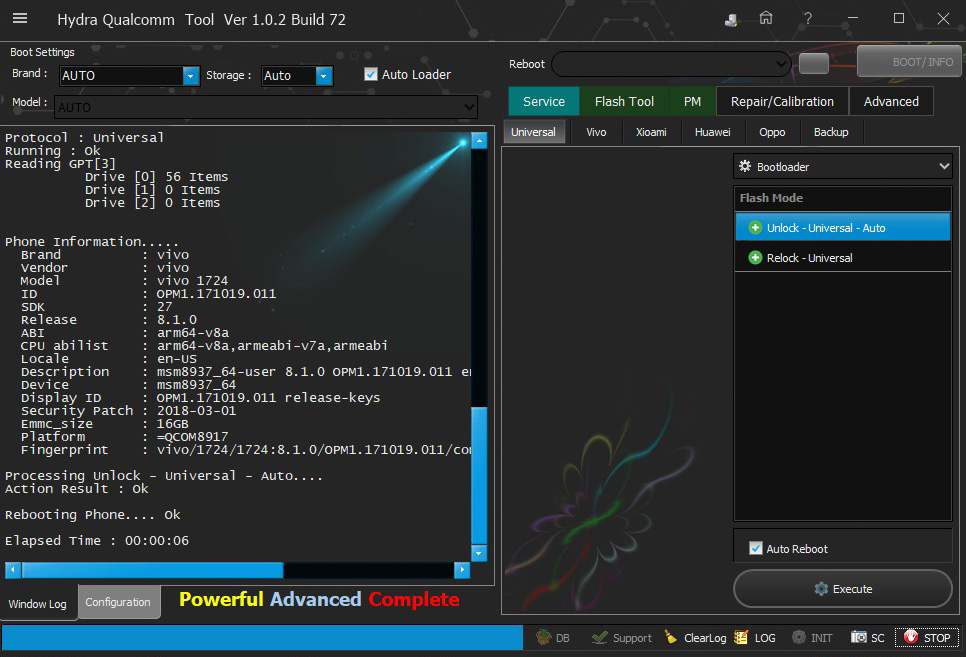Click the 'Boot Settings' group label
966x657 pixels.
pyautogui.click(x=43, y=52)
